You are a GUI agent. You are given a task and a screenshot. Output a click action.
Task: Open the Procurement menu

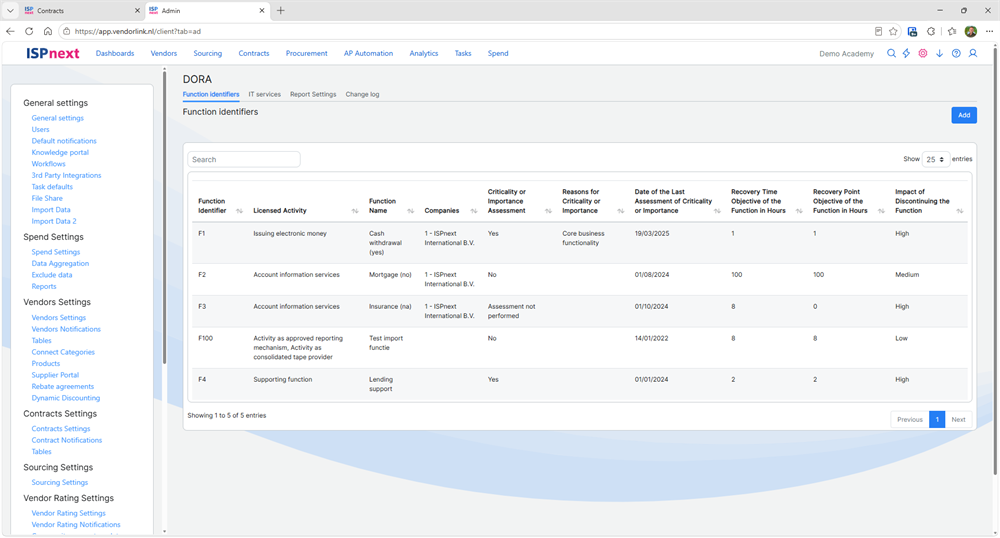click(307, 54)
